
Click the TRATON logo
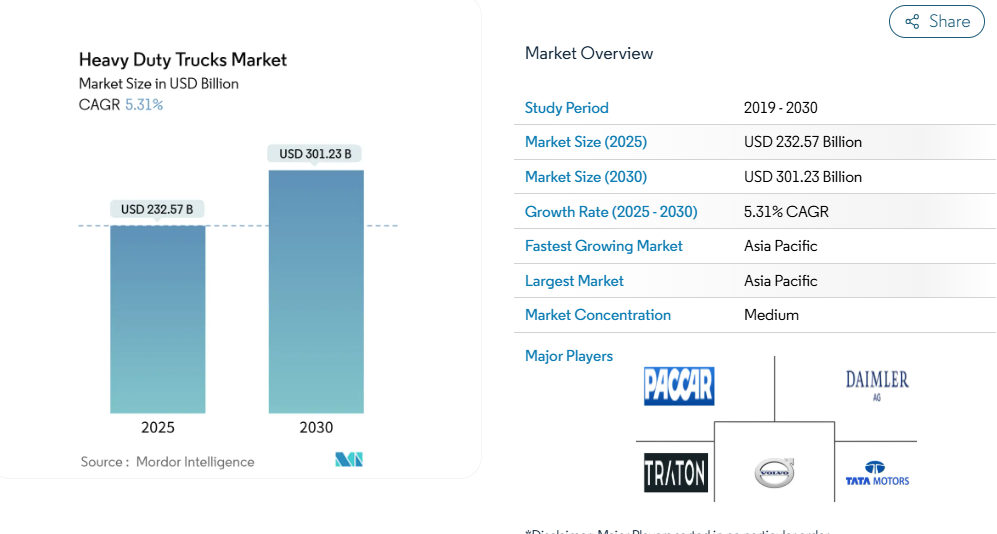click(676, 473)
